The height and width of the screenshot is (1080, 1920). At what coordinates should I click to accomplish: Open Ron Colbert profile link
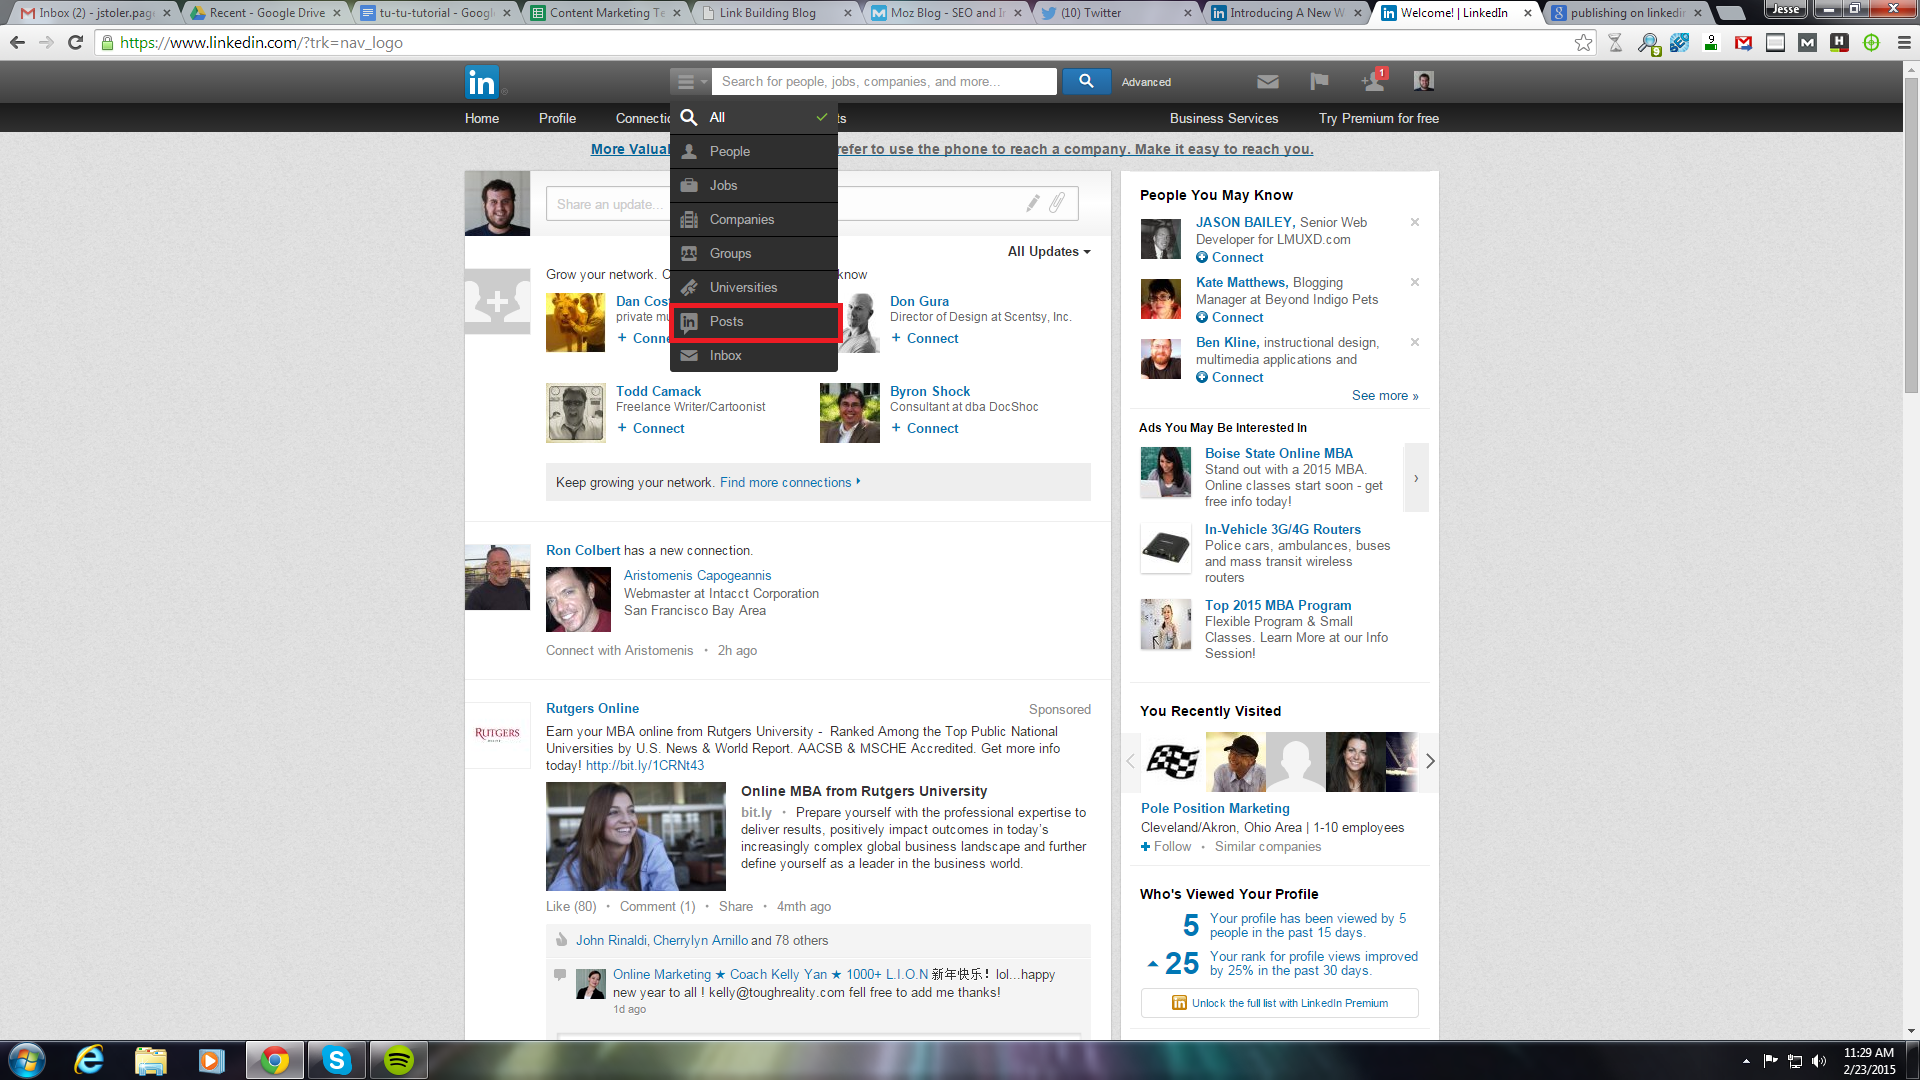tap(583, 550)
